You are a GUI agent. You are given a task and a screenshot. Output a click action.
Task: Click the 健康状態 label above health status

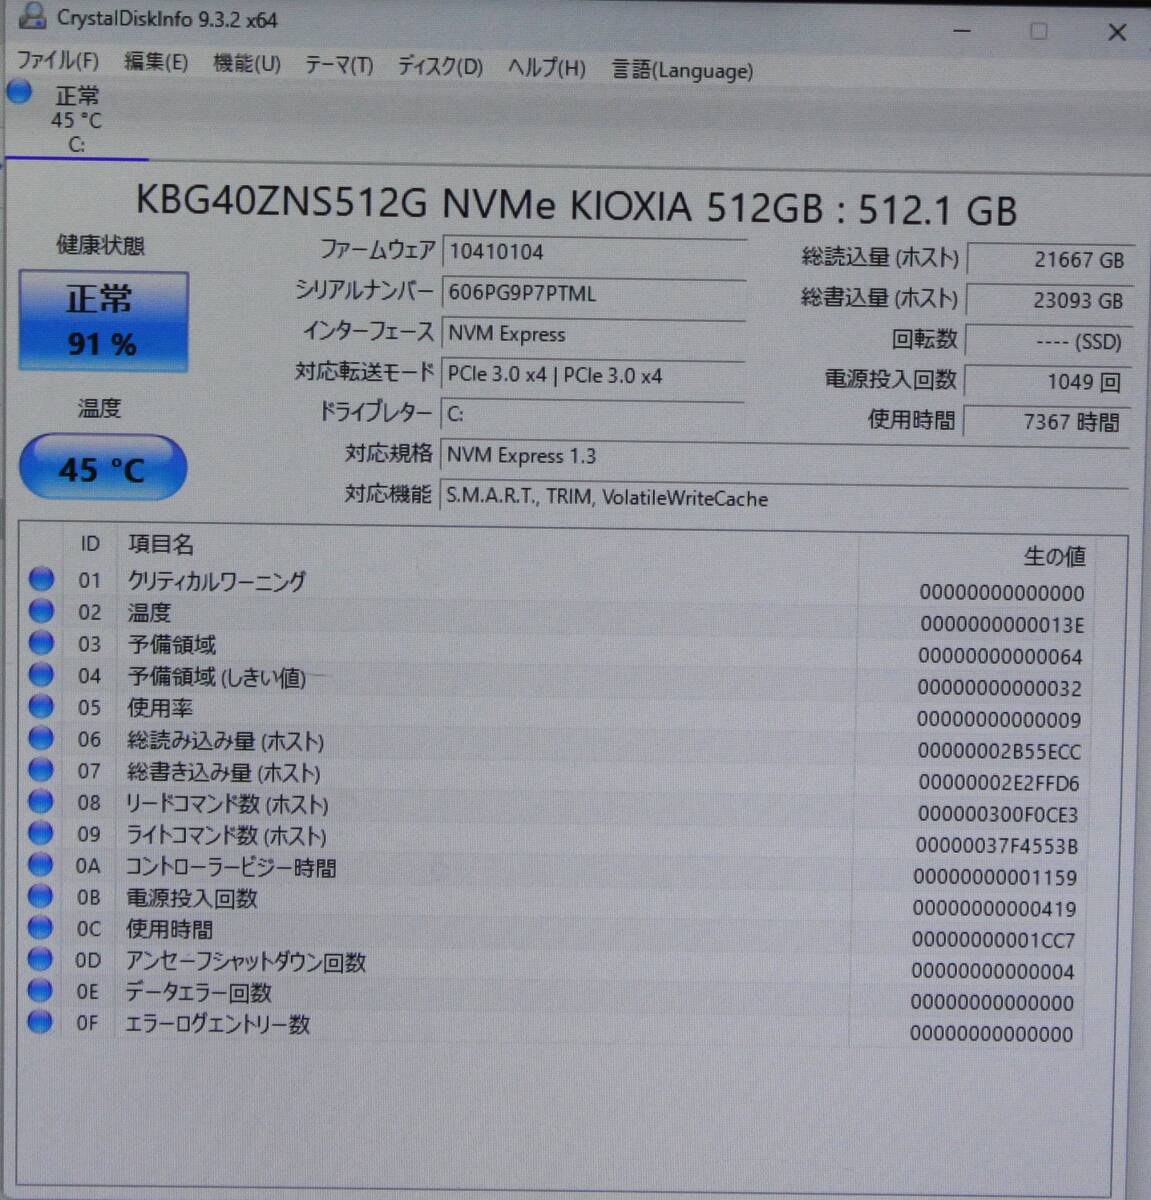101,245
